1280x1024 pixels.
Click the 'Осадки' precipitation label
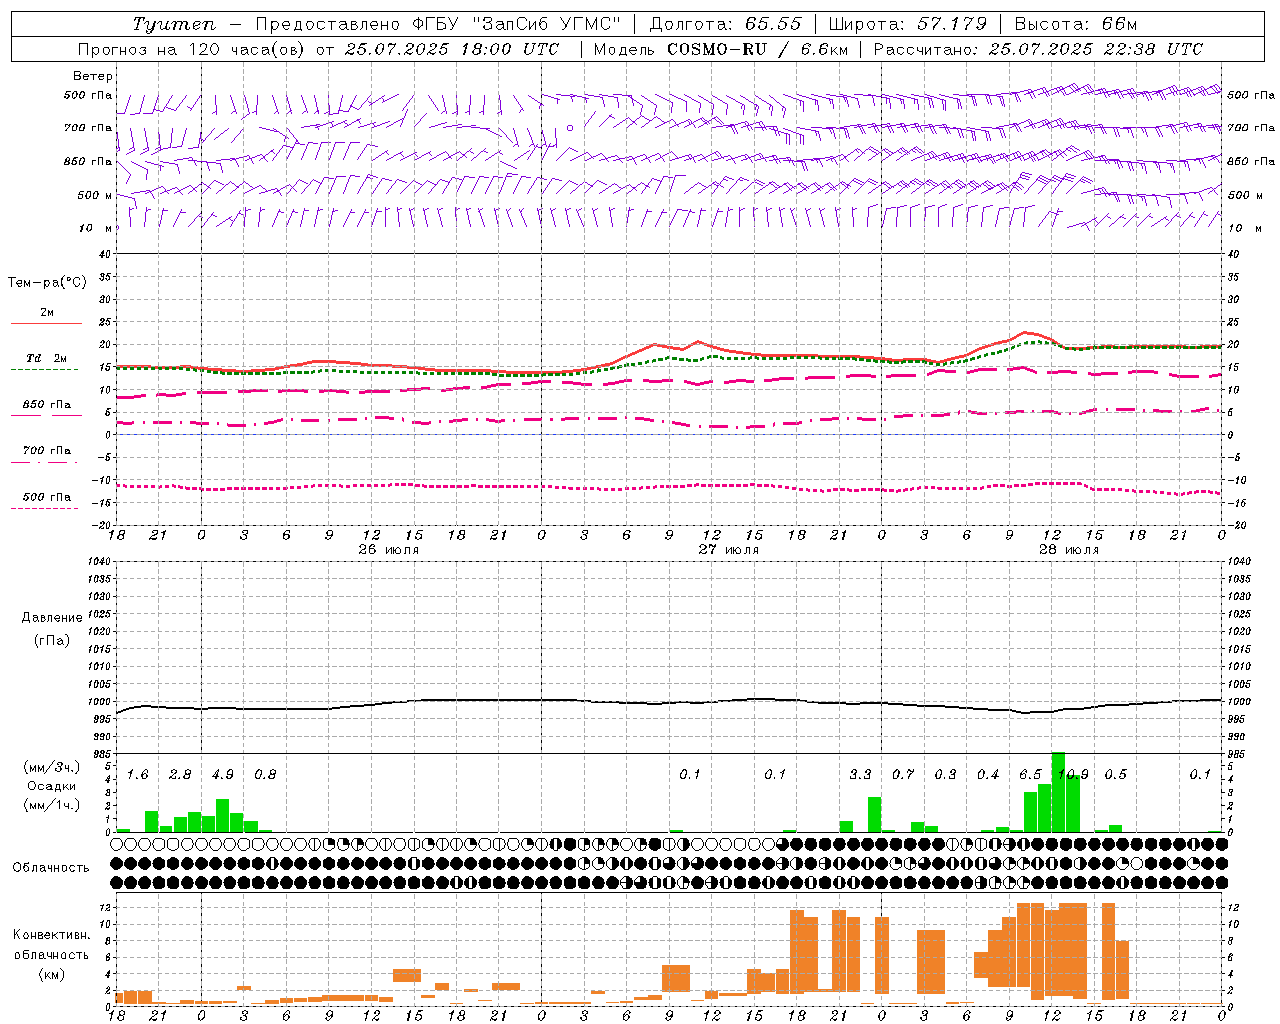click(x=52, y=786)
